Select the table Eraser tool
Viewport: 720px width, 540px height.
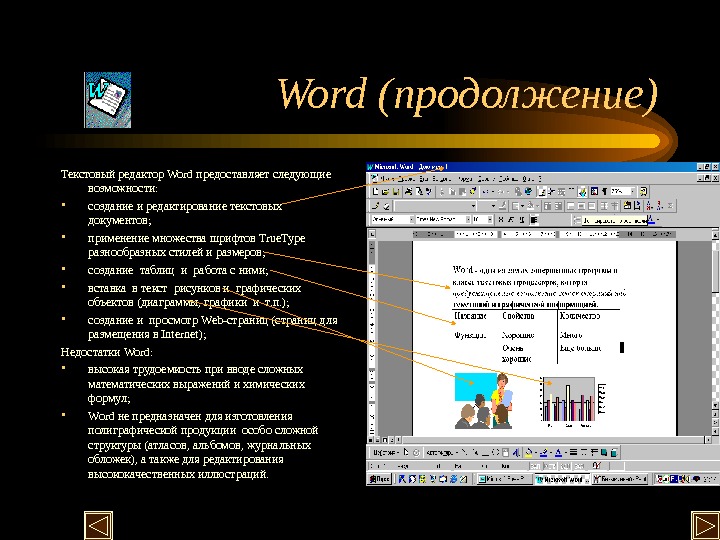387,206
